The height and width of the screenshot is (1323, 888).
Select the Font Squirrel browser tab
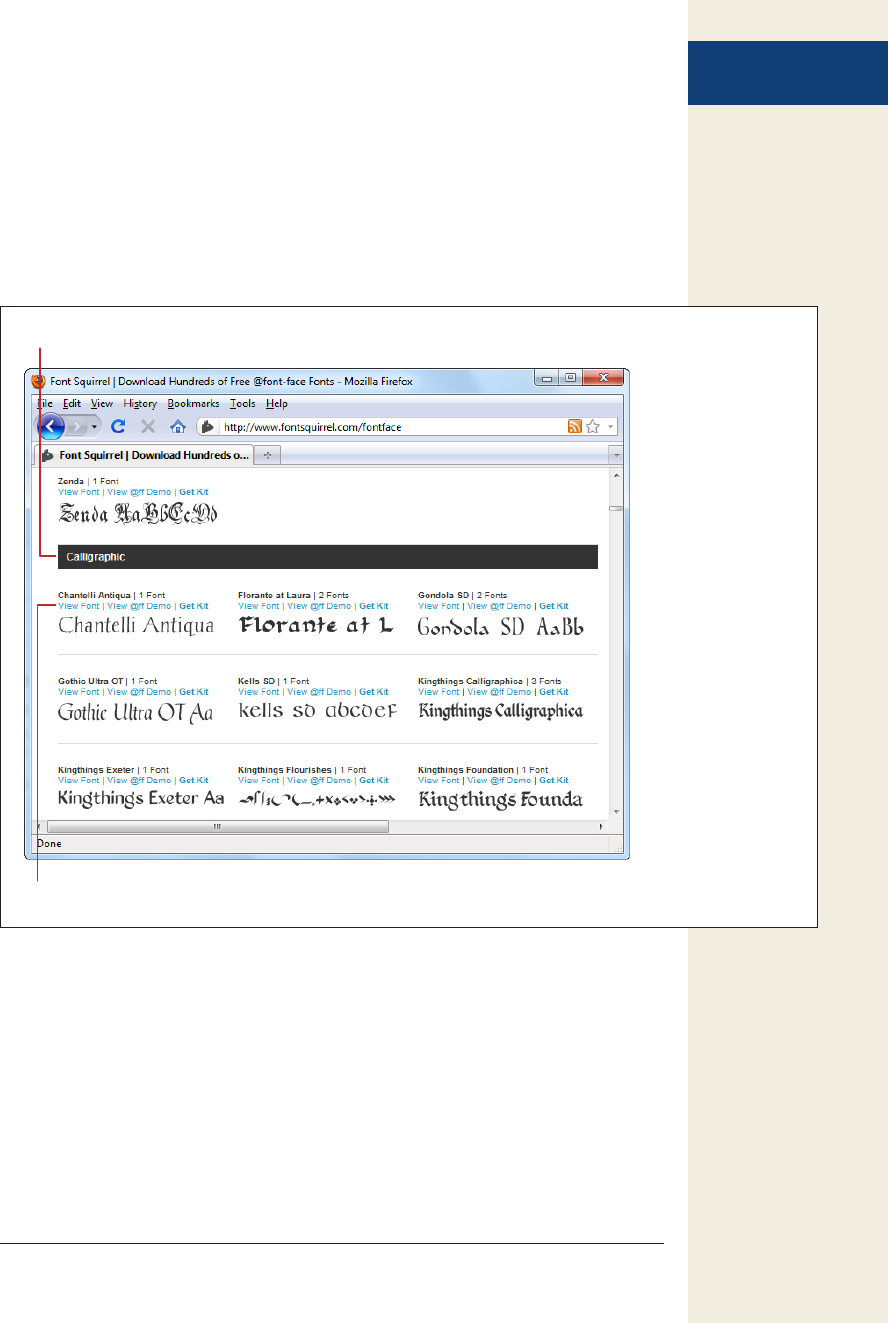point(145,454)
